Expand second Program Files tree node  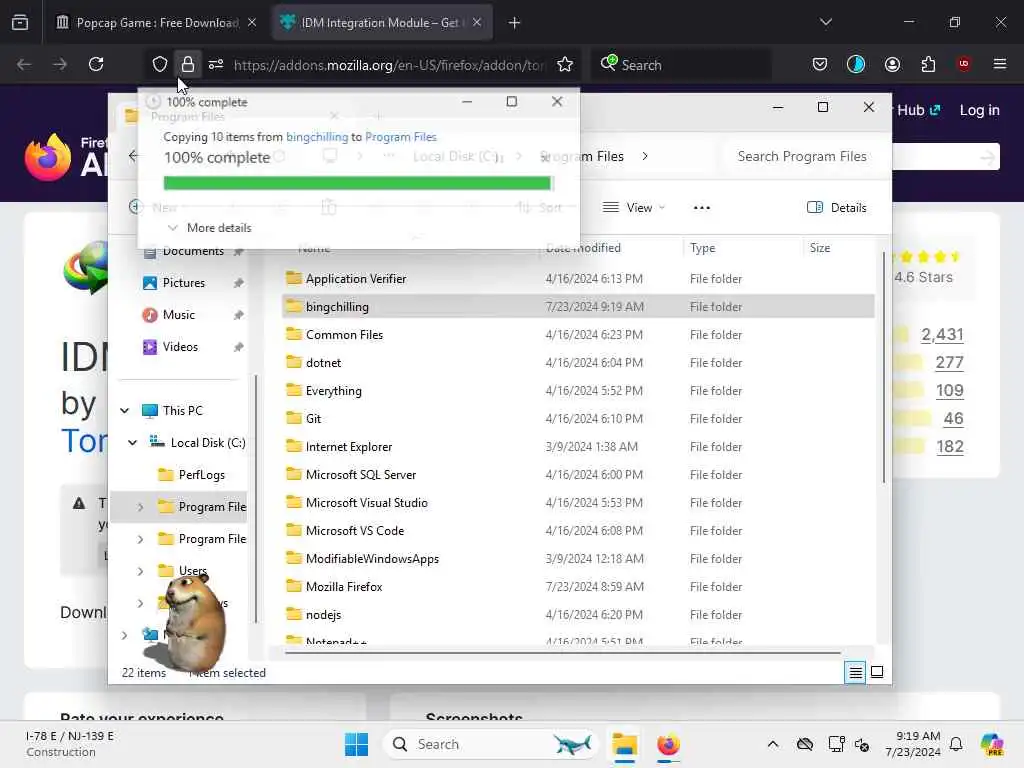[140, 539]
